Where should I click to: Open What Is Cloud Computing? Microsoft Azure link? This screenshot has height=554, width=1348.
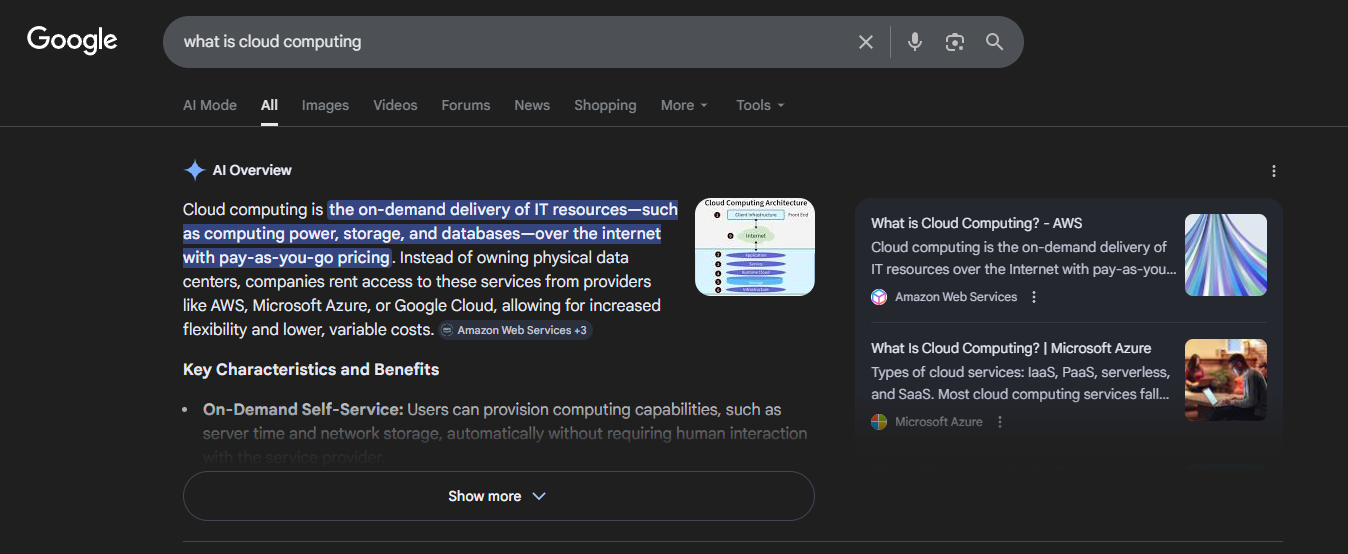tap(1011, 348)
